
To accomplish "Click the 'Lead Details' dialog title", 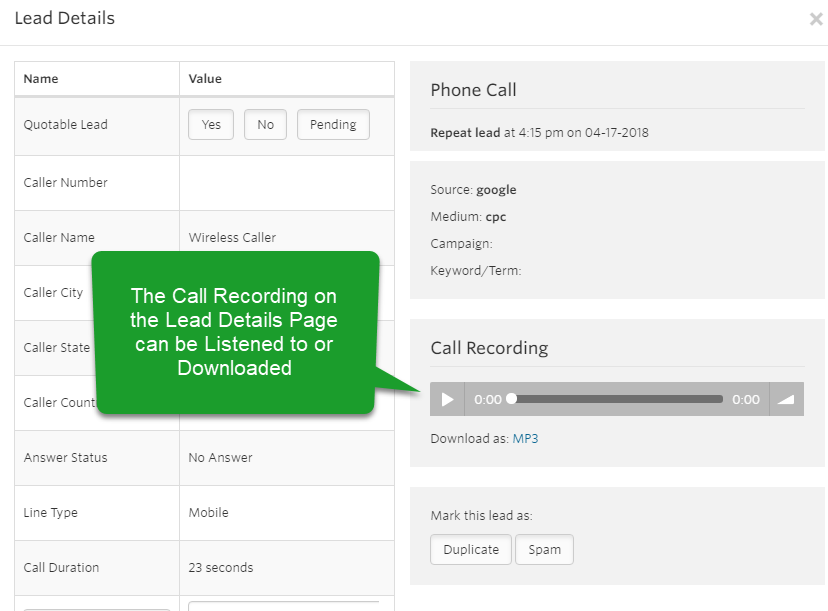I will (64, 18).
